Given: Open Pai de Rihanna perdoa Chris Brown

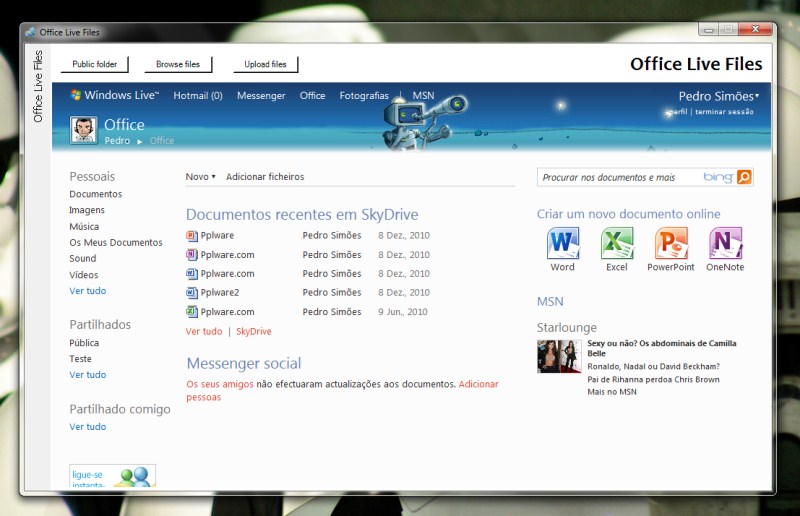Looking at the screenshot, I should coord(654,379).
